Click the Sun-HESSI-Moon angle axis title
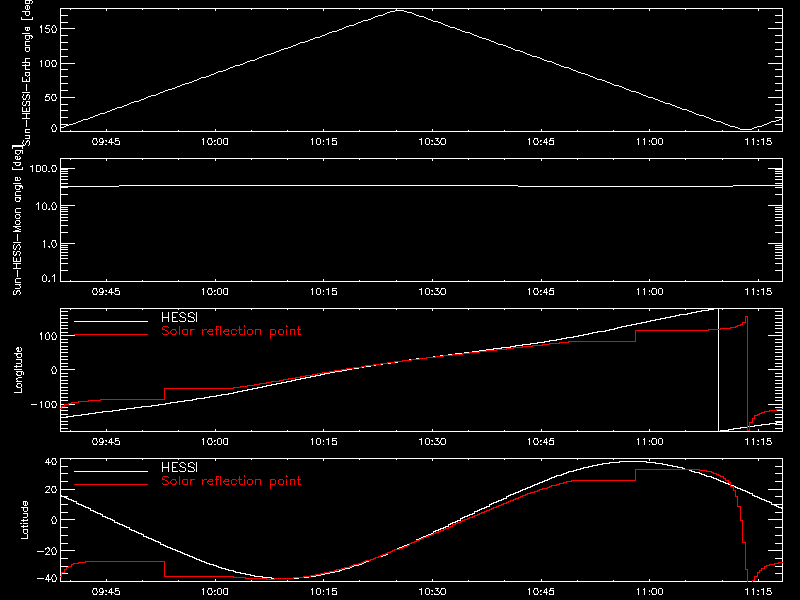Image resolution: width=800 pixels, height=600 pixels. click(17, 220)
